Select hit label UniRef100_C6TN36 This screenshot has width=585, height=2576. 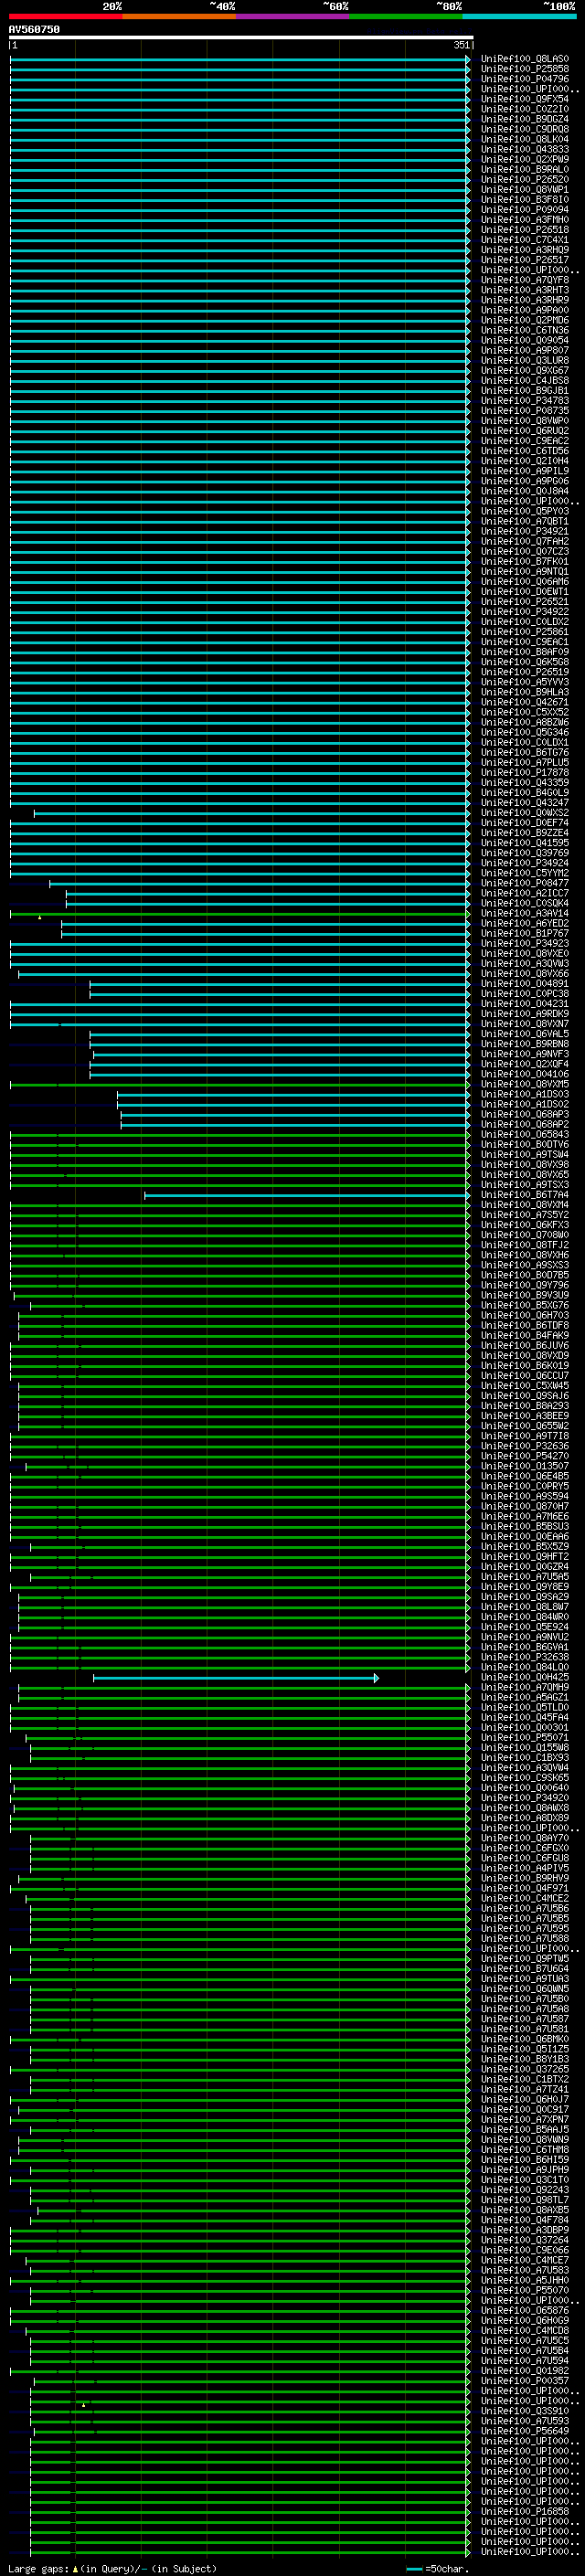click(525, 330)
